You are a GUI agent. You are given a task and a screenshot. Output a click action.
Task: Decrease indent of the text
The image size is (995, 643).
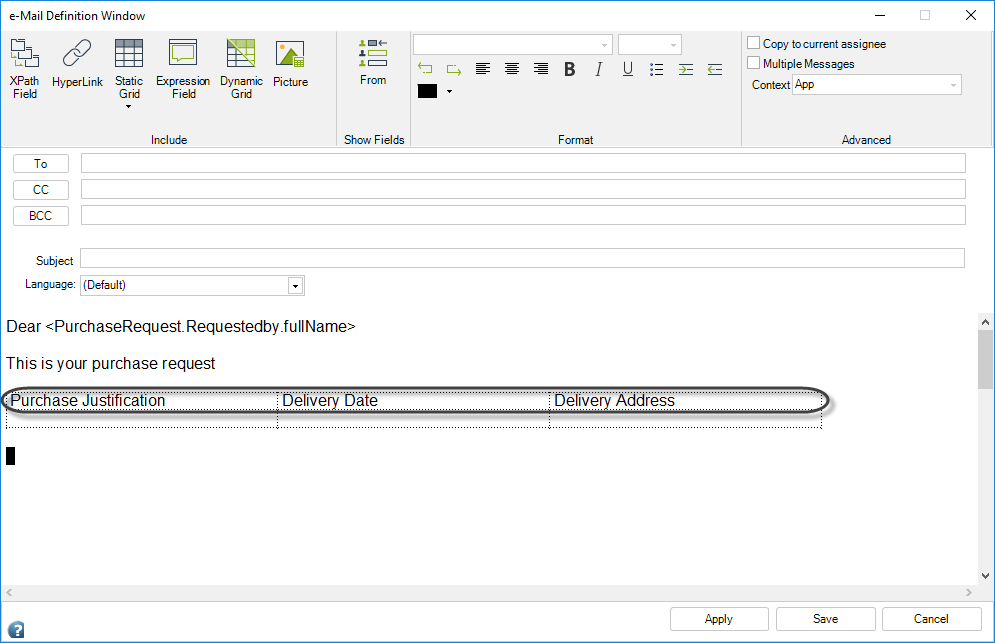pyautogui.click(x=715, y=69)
